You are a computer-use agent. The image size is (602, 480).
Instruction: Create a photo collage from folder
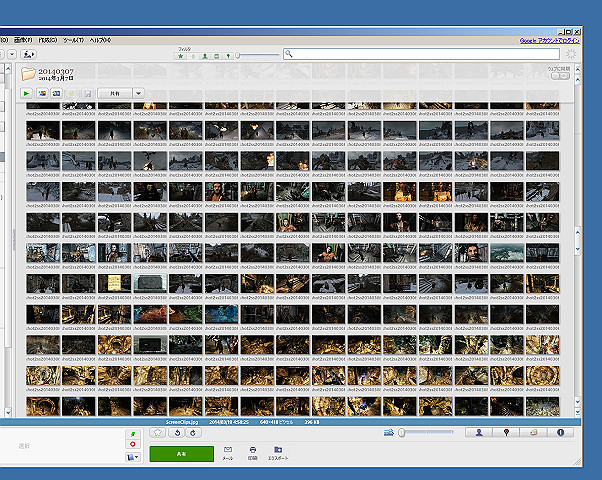tap(42, 93)
